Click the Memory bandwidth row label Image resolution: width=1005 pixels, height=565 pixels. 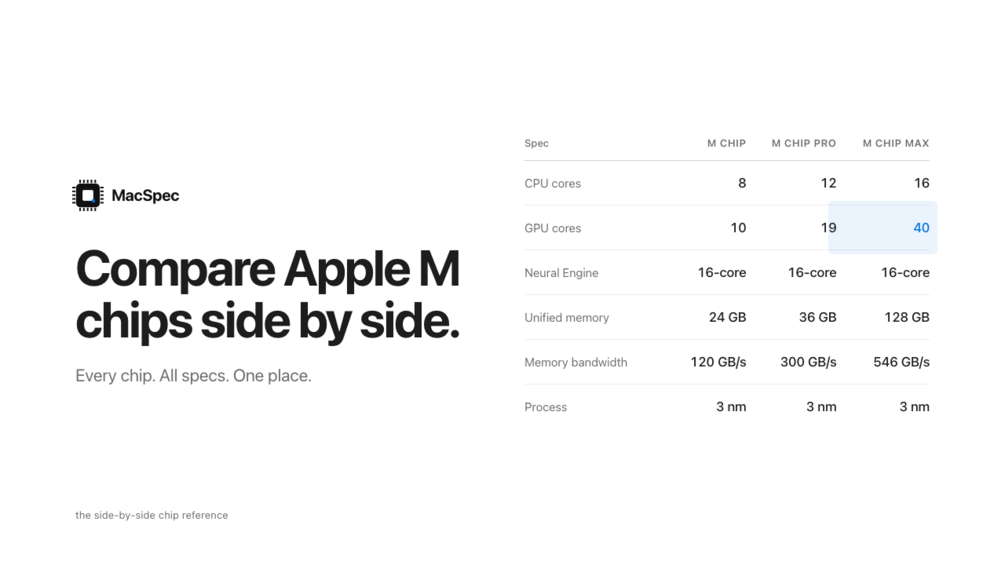pyautogui.click(x=576, y=363)
